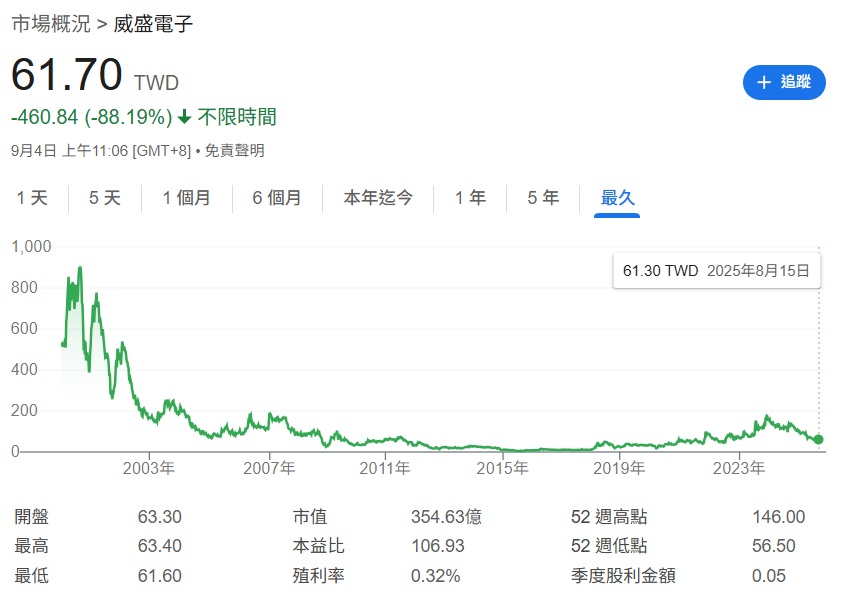The height and width of the screenshot is (596, 850).
Task: Click the 52 週高點 label
Action: (609, 517)
